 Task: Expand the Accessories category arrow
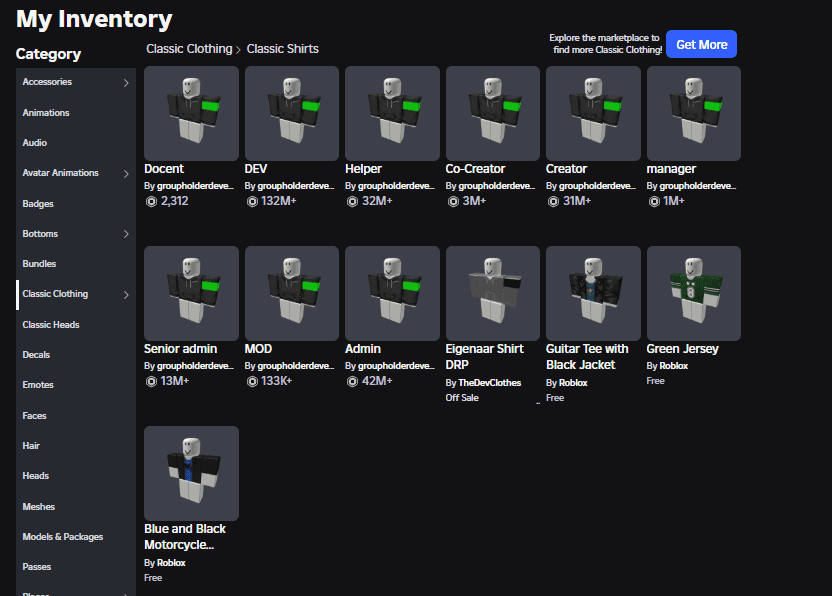point(126,82)
